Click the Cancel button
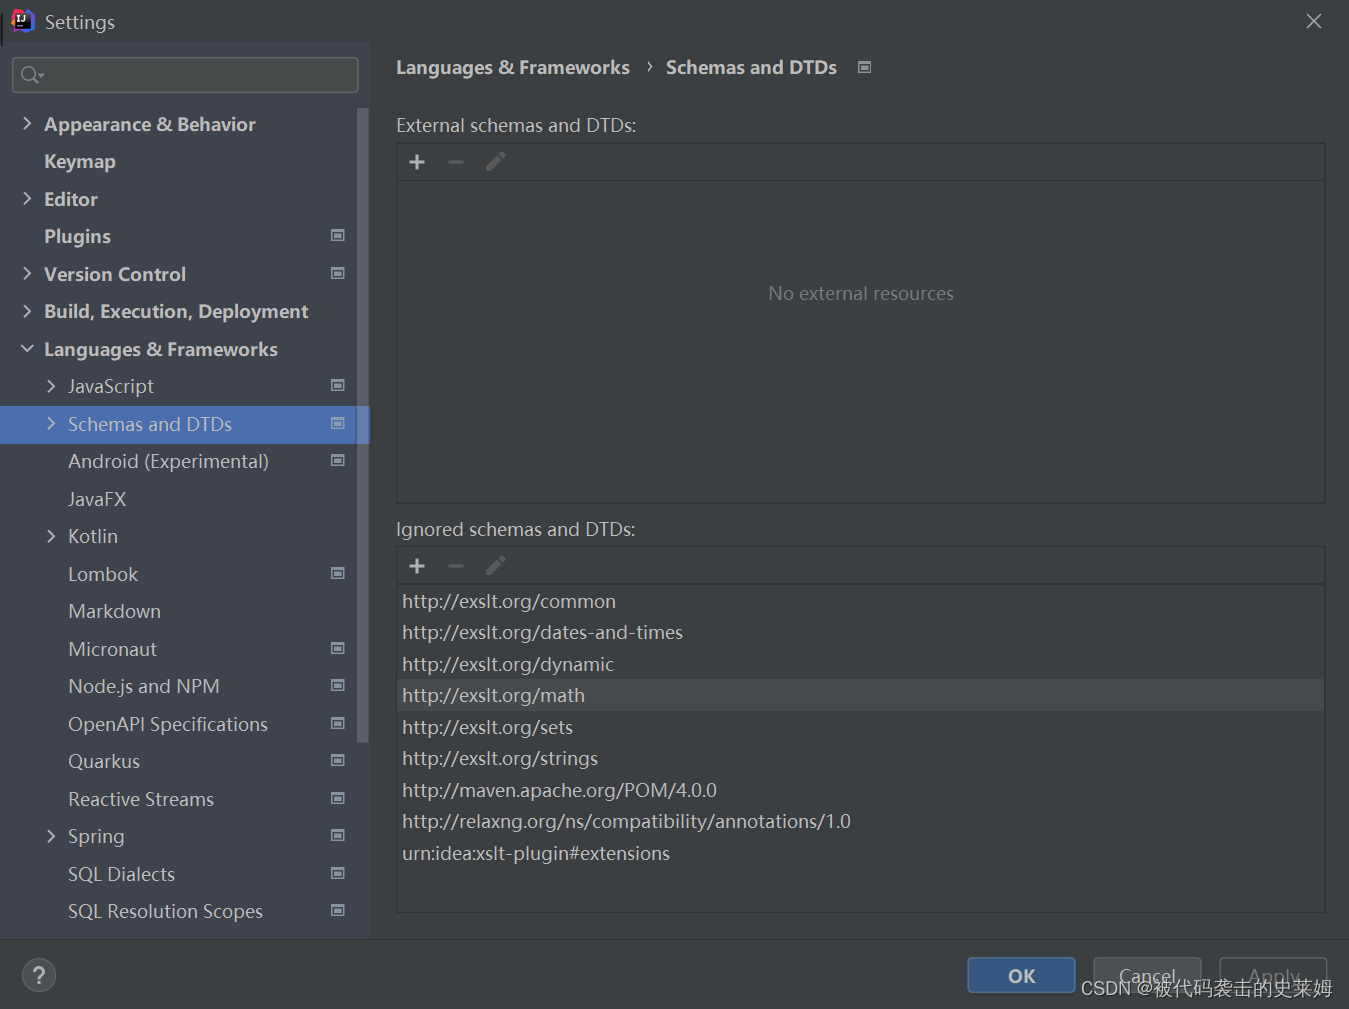This screenshot has height=1009, width=1349. 1147,975
